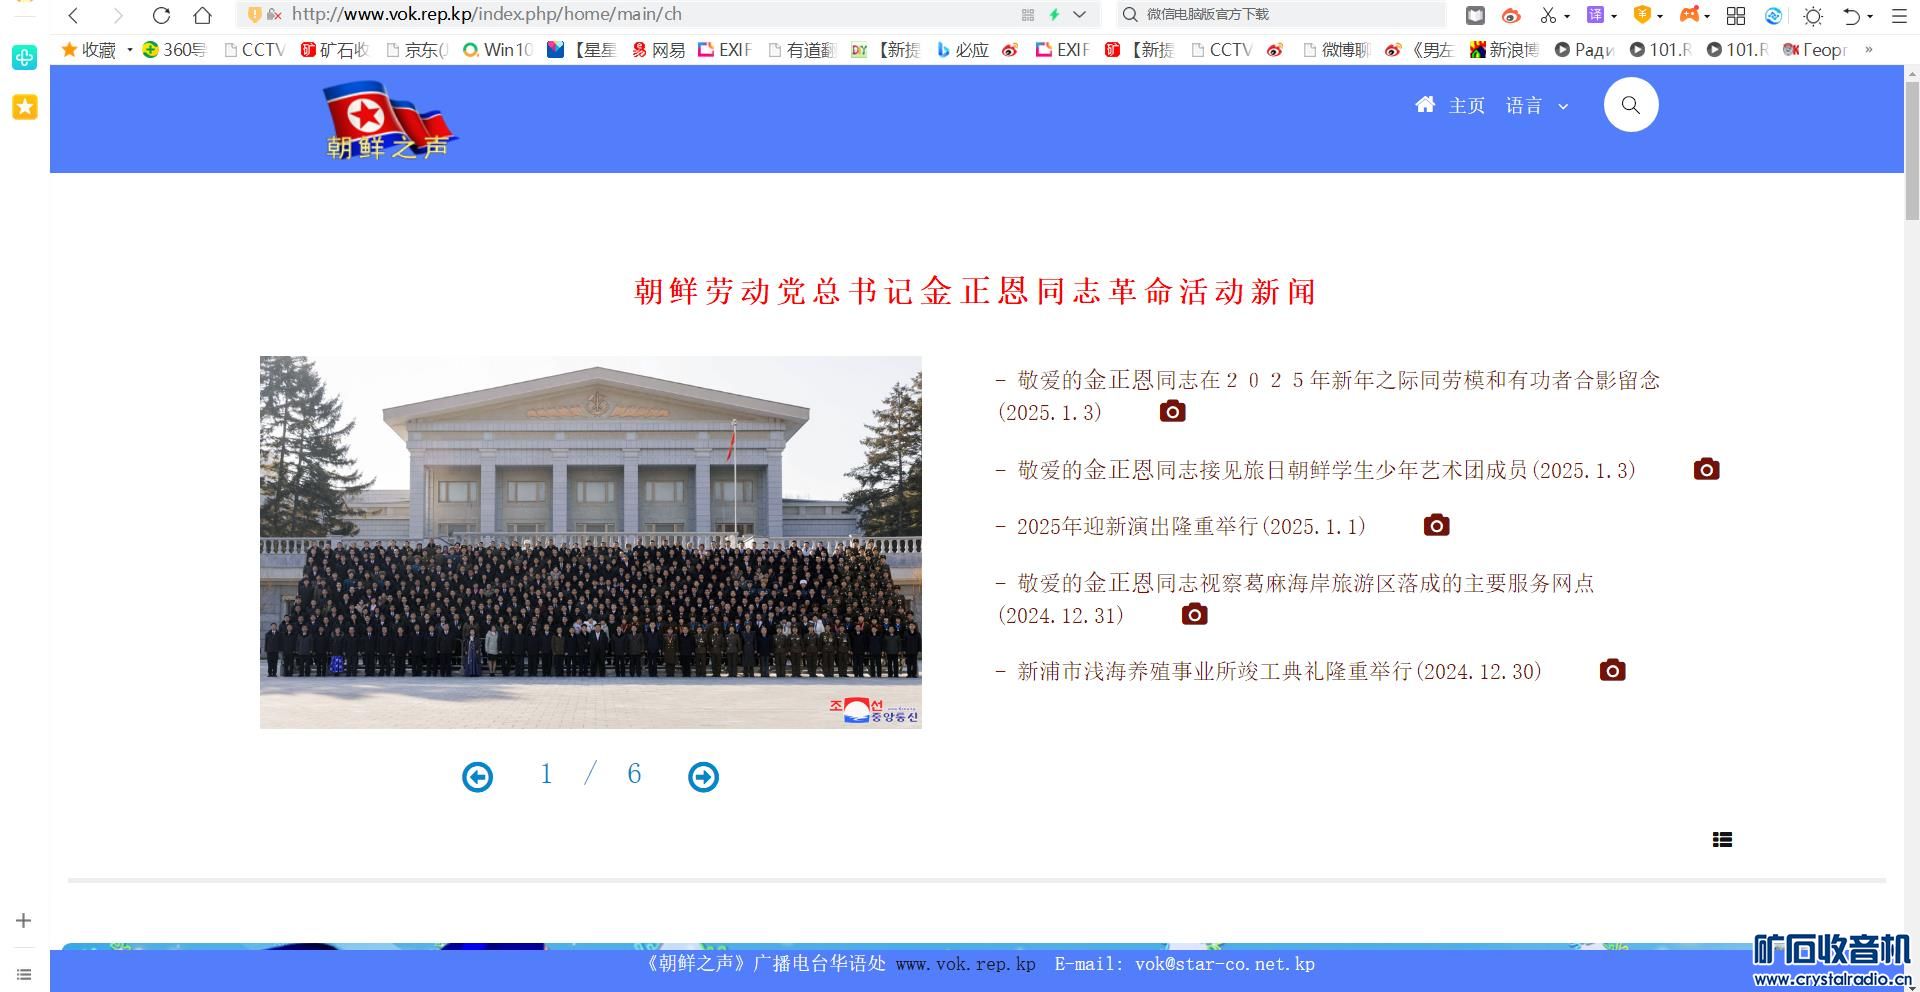Expand the address bar history dropdown
1920x992 pixels.
pyautogui.click(x=1079, y=15)
